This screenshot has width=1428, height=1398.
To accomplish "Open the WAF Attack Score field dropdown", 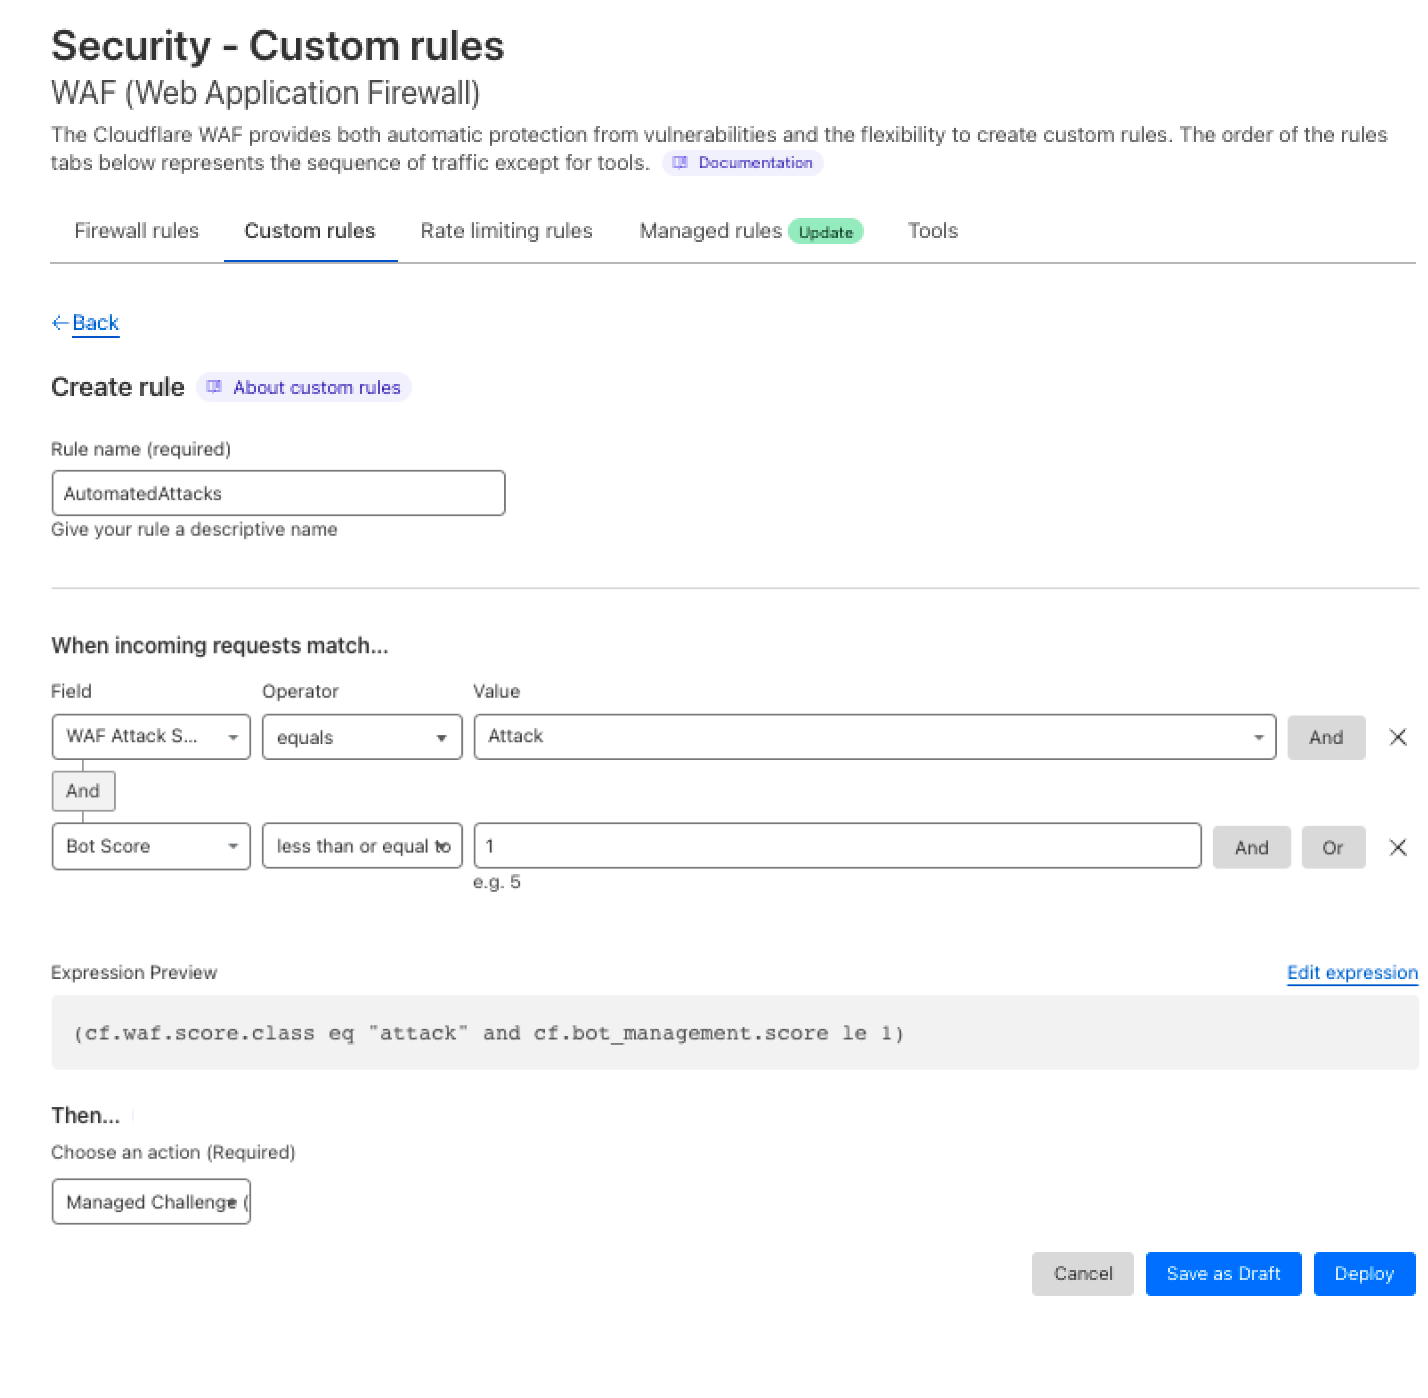I will [x=151, y=737].
